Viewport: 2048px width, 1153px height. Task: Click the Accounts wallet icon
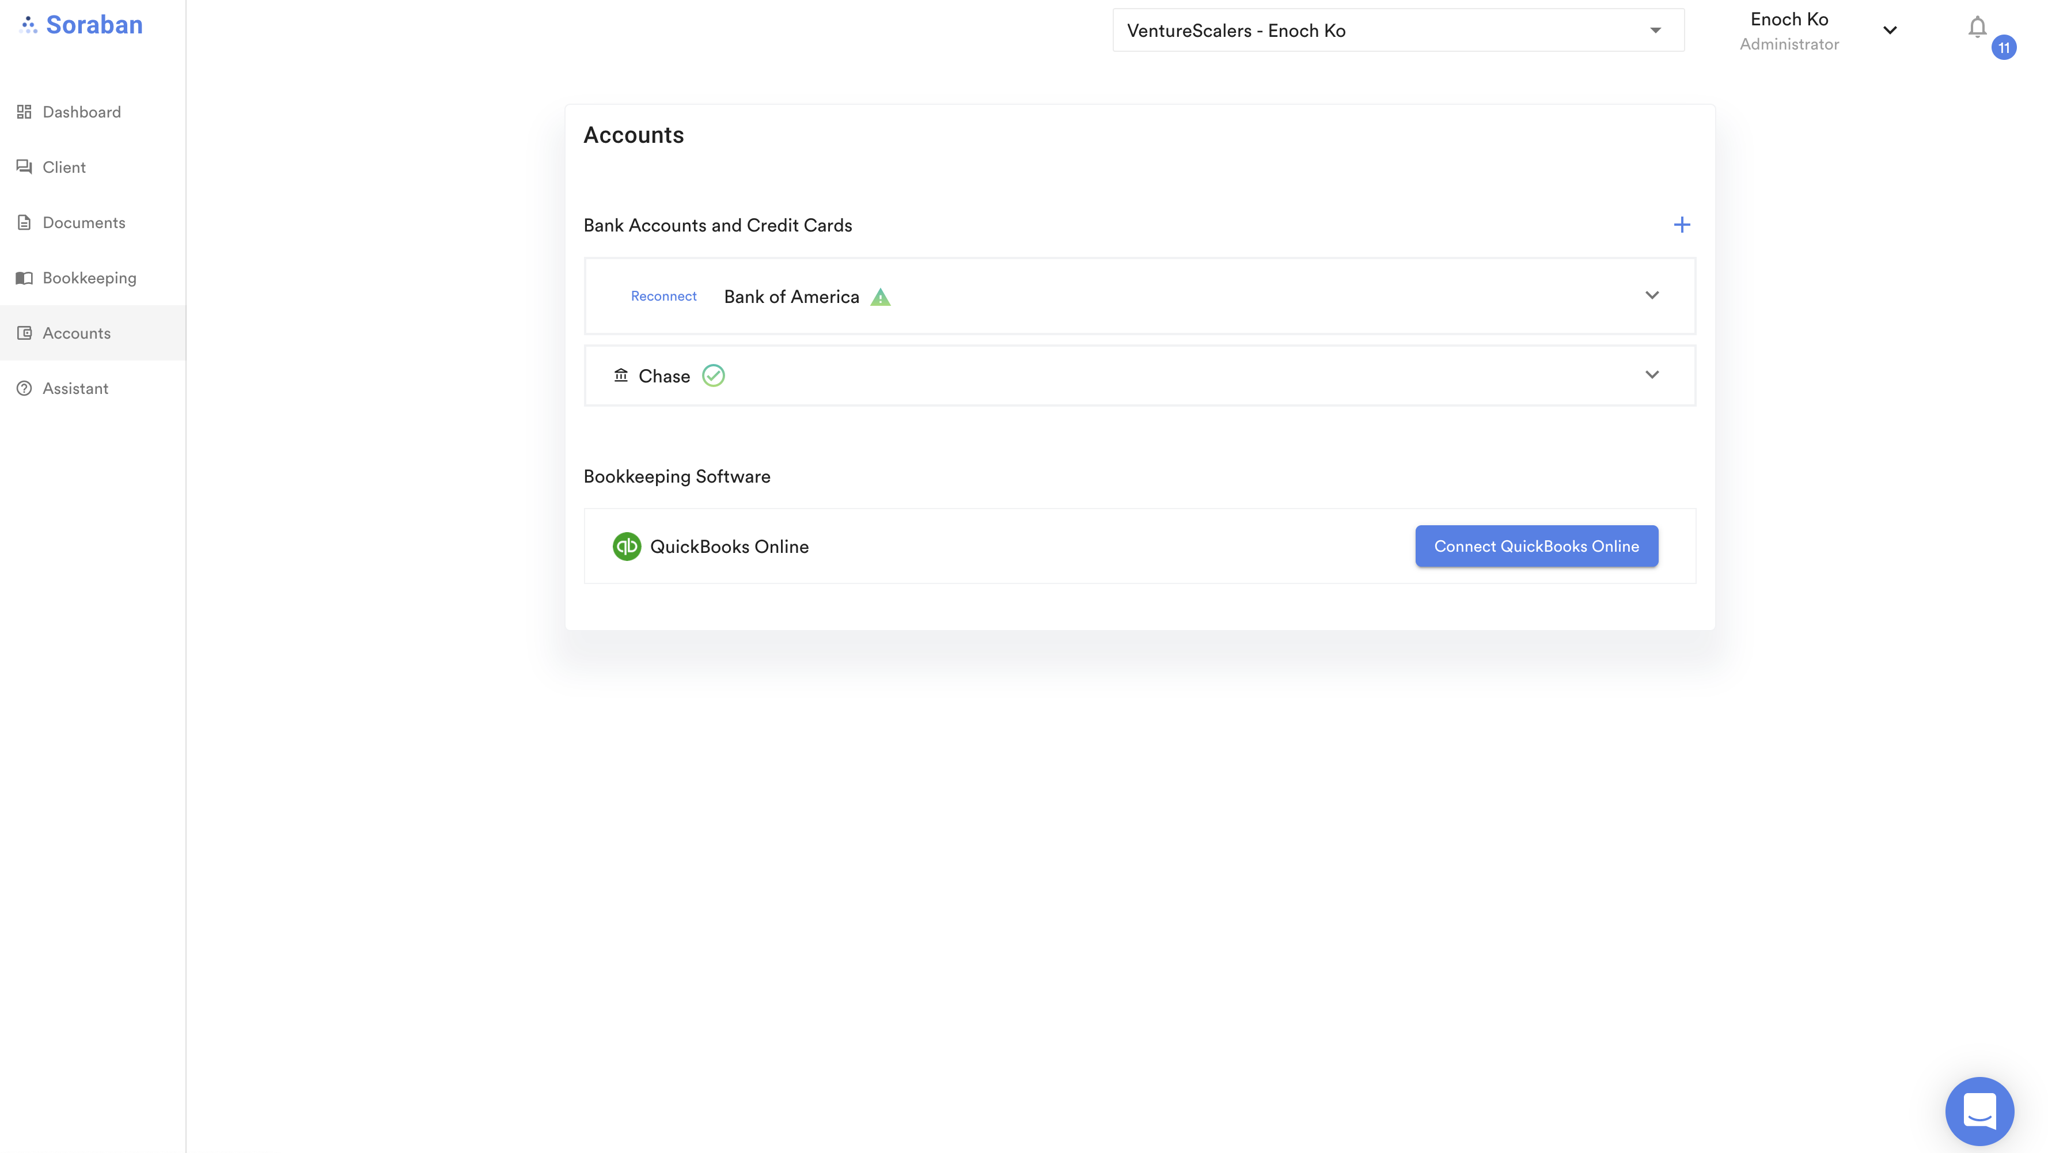tap(24, 333)
